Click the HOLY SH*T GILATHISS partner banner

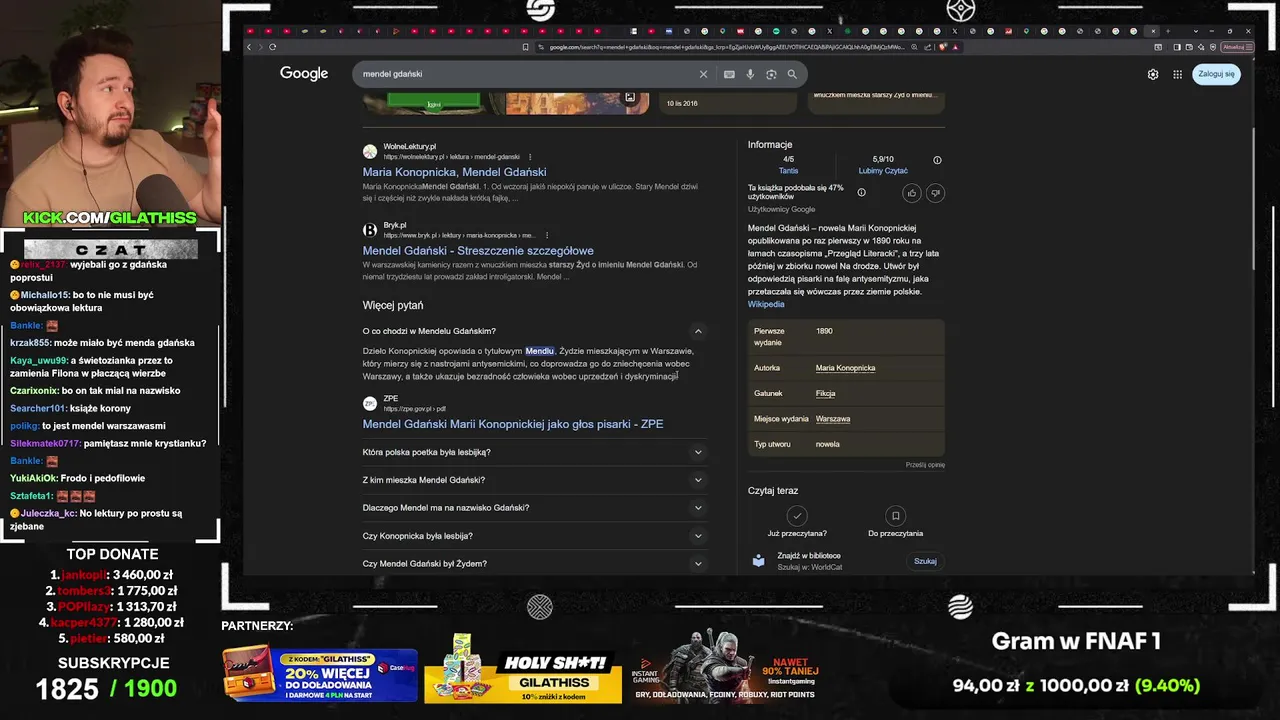523,668
